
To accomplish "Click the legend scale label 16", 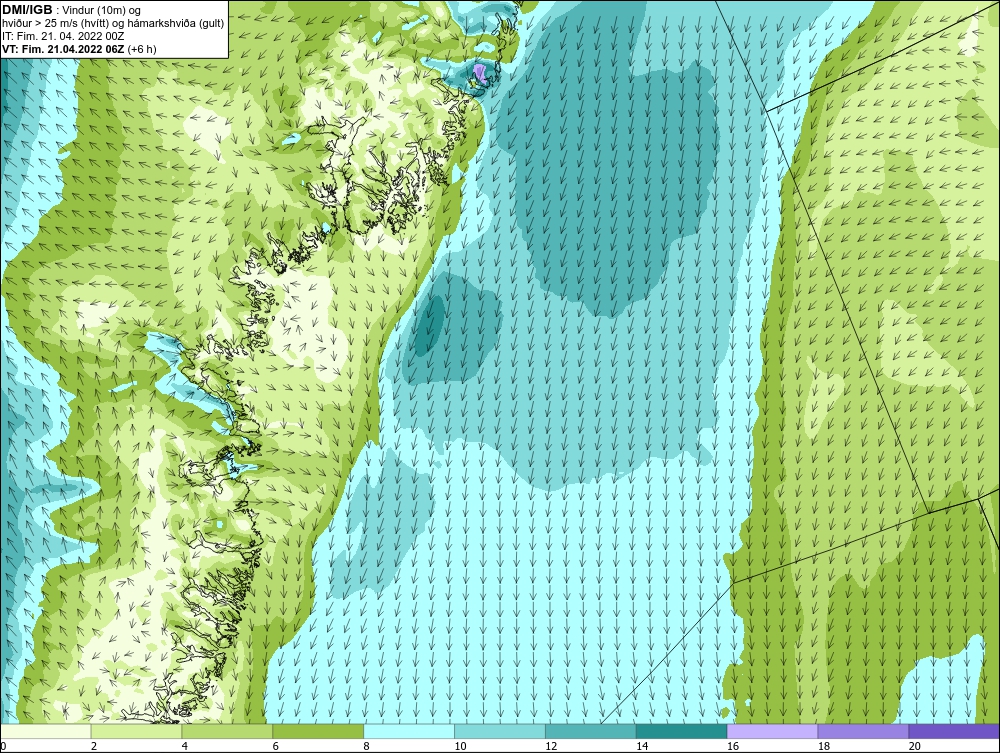I will [733, 746].
